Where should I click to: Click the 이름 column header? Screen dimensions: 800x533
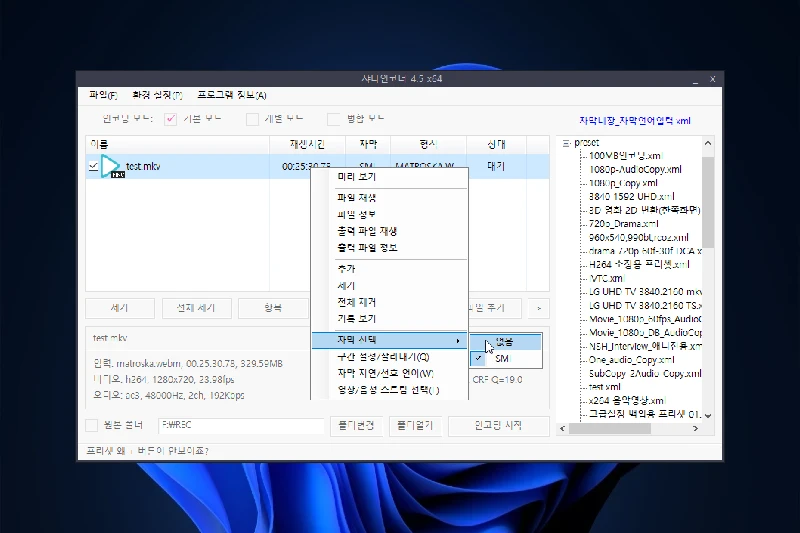[178, 144]
